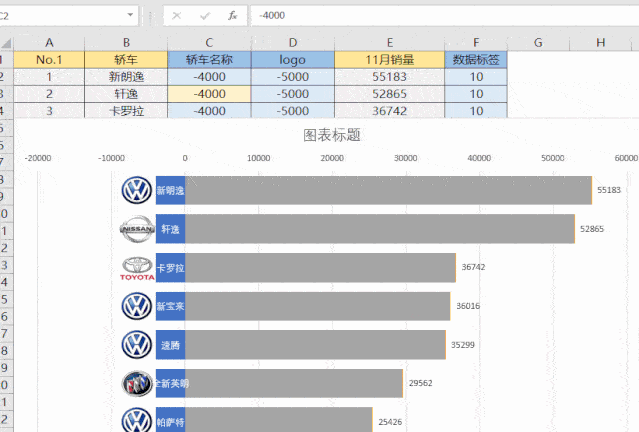
Task: Click the data label 36016 on chart
Action: coord(468,306)
